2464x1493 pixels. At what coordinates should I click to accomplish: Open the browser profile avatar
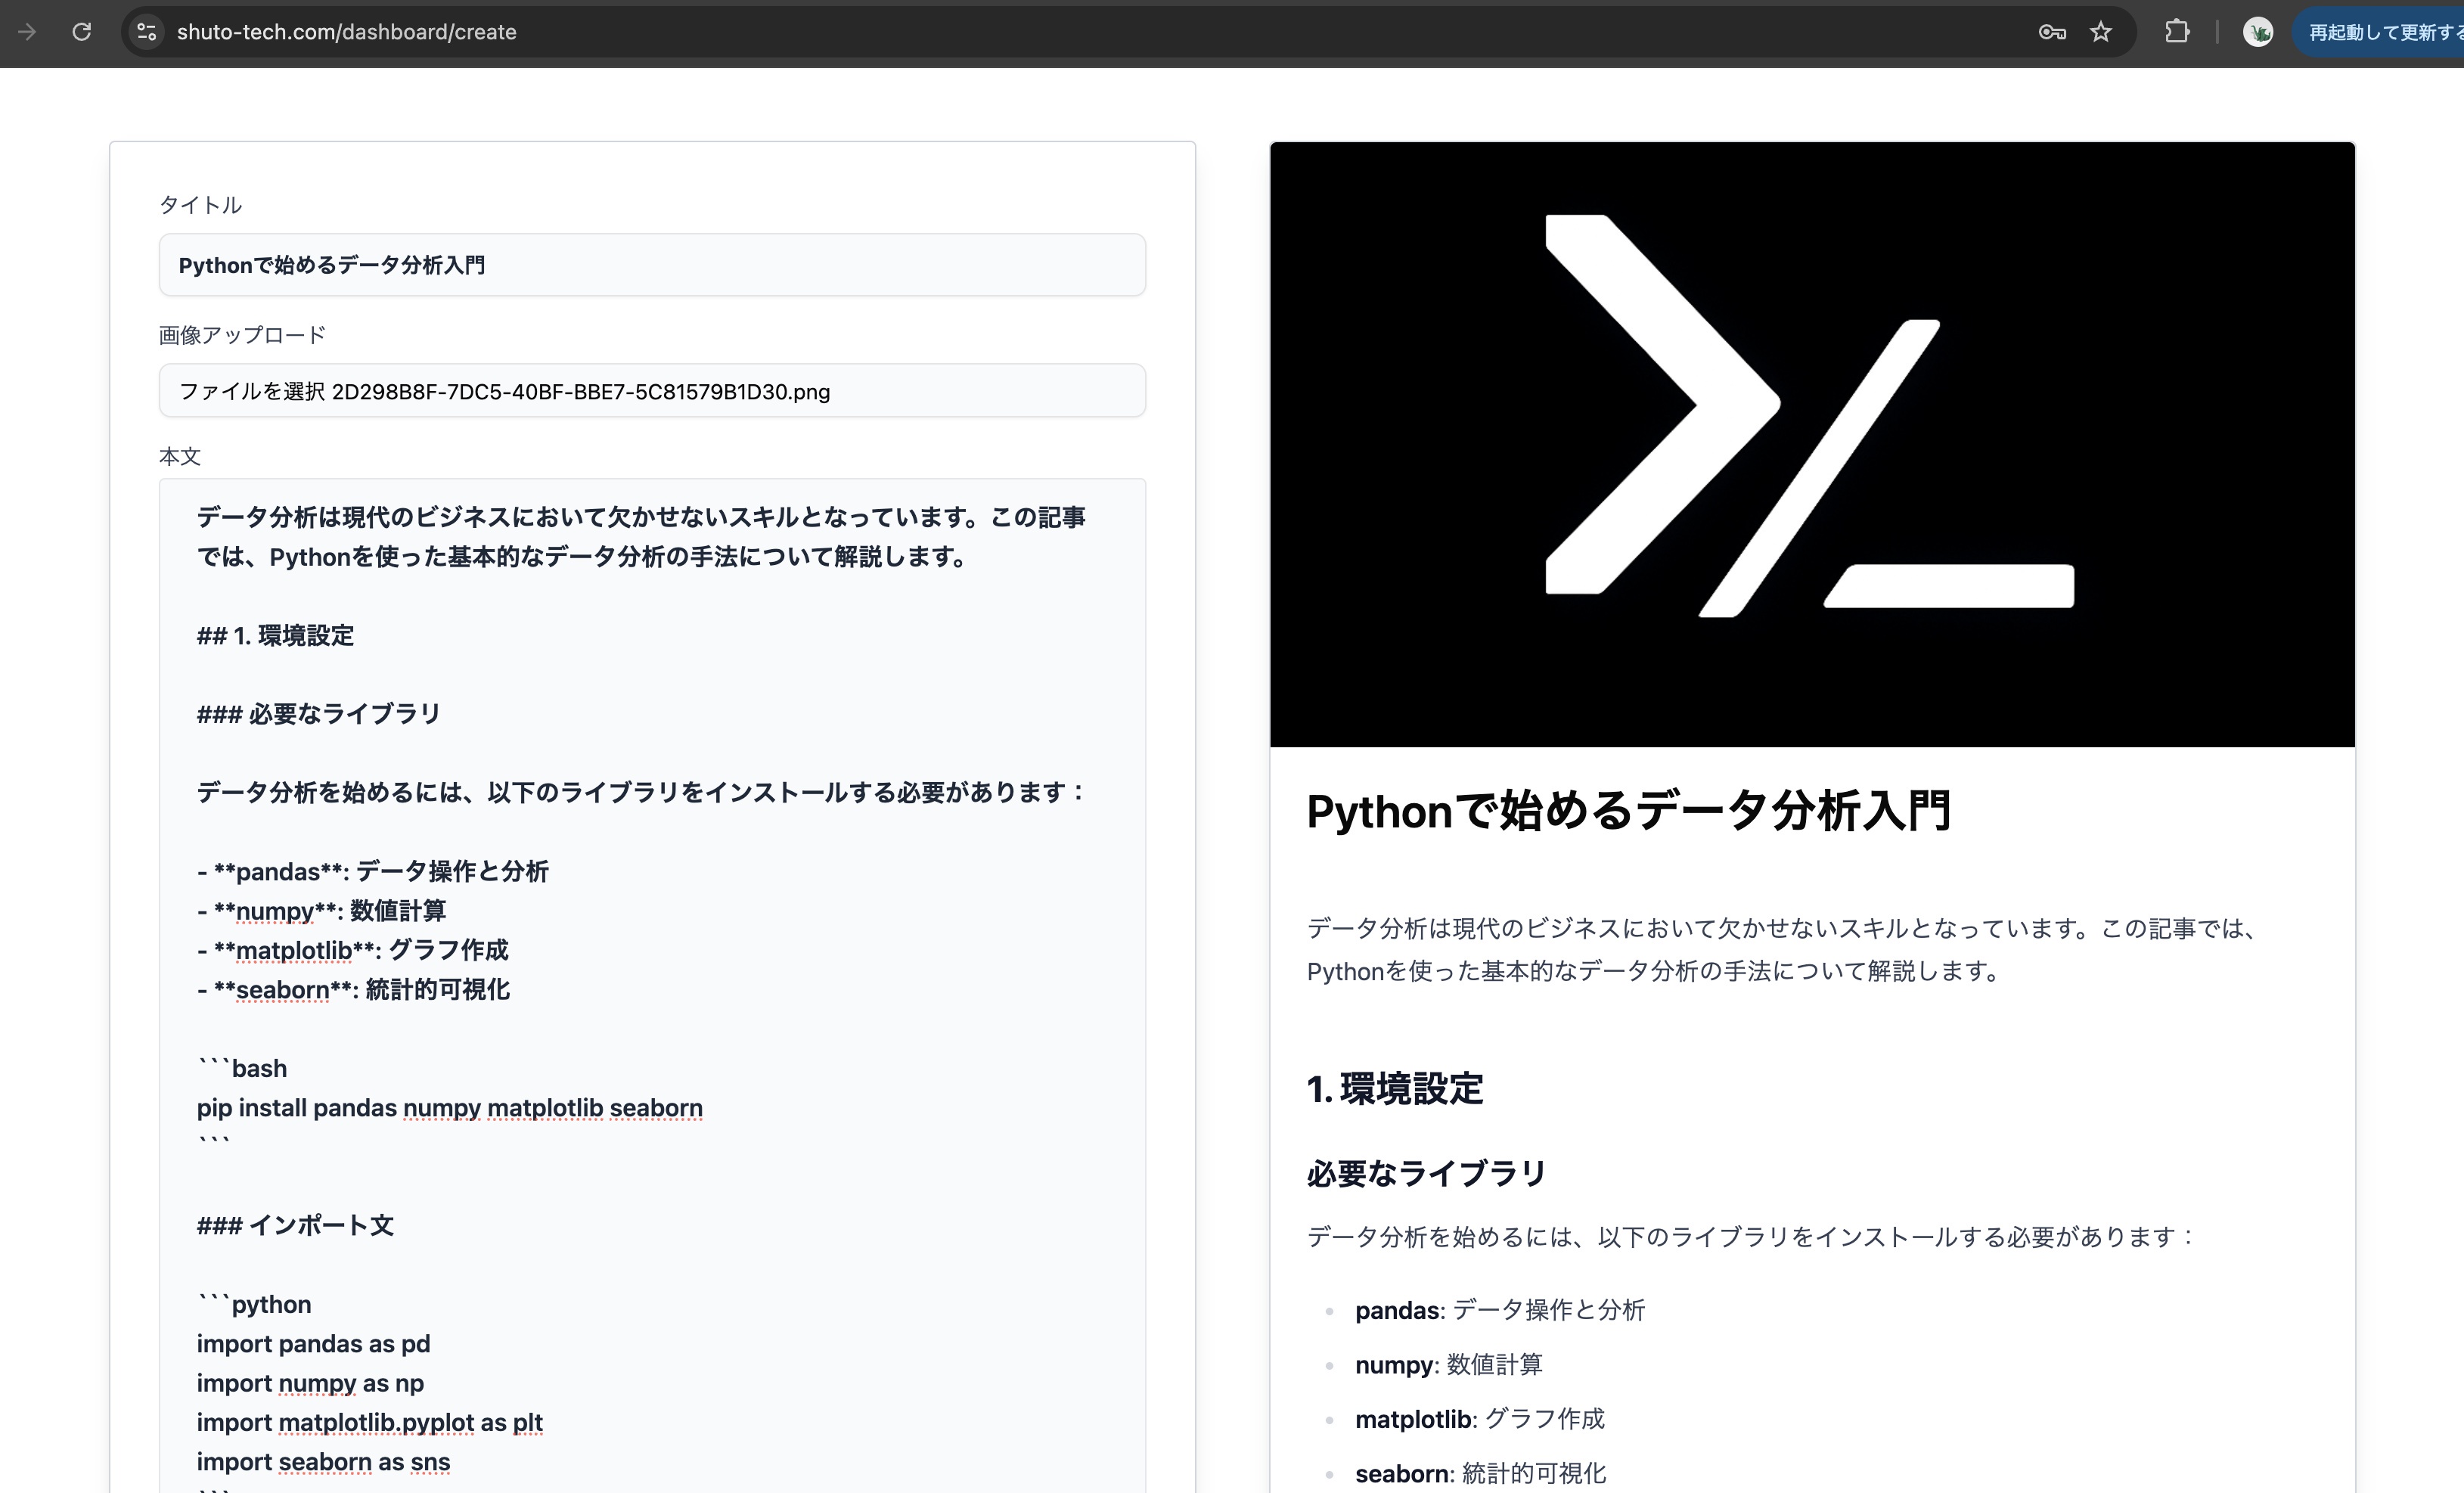(x=2258, y=32)
